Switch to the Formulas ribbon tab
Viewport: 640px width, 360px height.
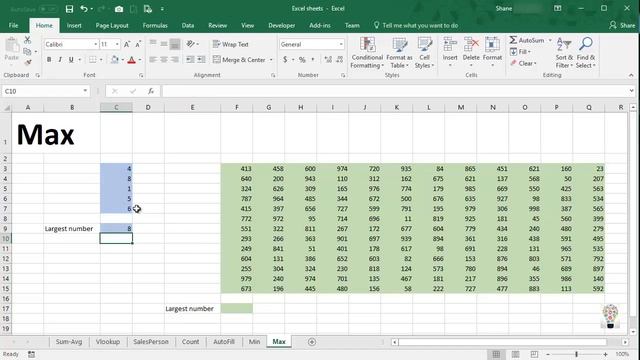(155, 25)
